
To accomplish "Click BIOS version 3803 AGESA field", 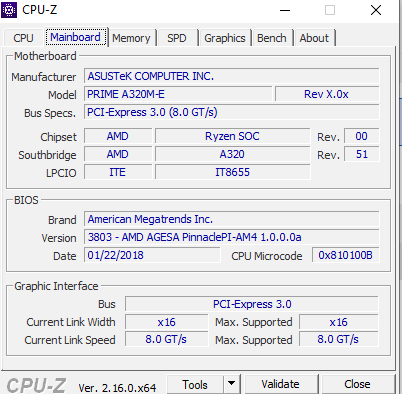I will tap(232, 237).
